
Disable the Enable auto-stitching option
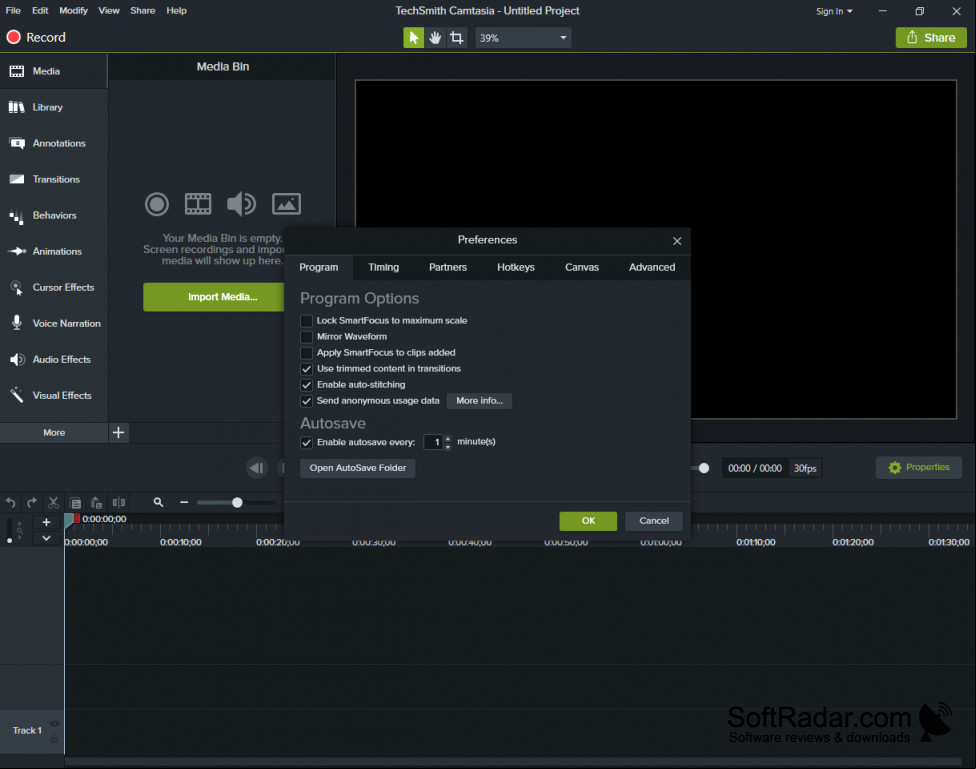click(x=306, y=385)
